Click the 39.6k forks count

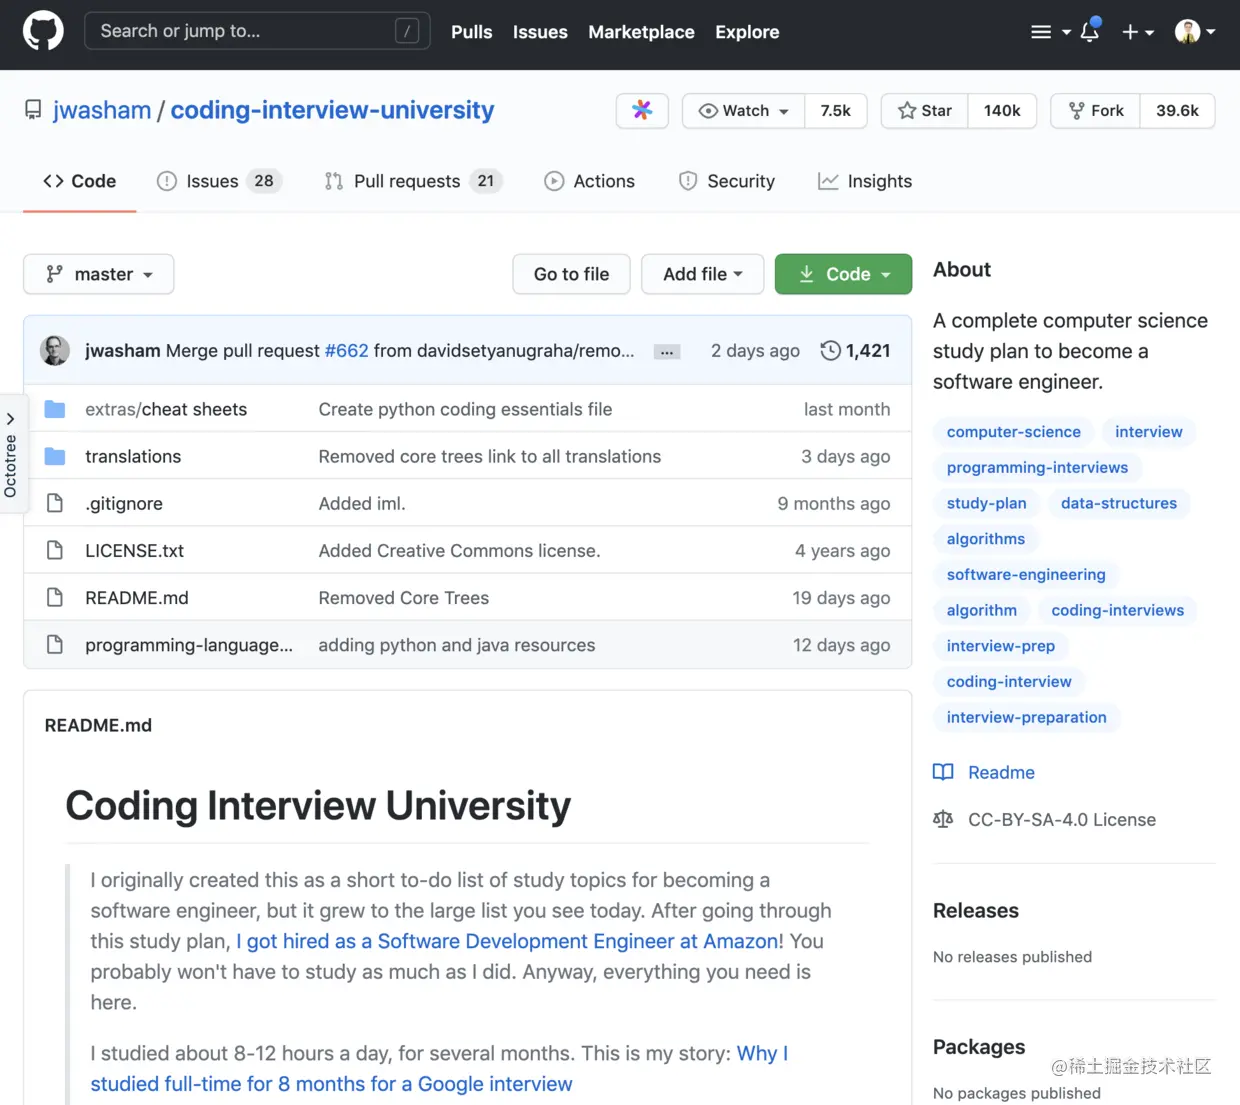click(1177, 110)
